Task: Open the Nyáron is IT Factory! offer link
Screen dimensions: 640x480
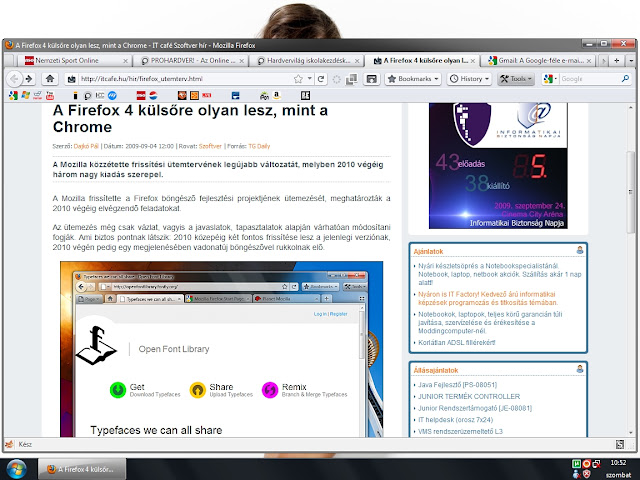Action: coord(487,298)
